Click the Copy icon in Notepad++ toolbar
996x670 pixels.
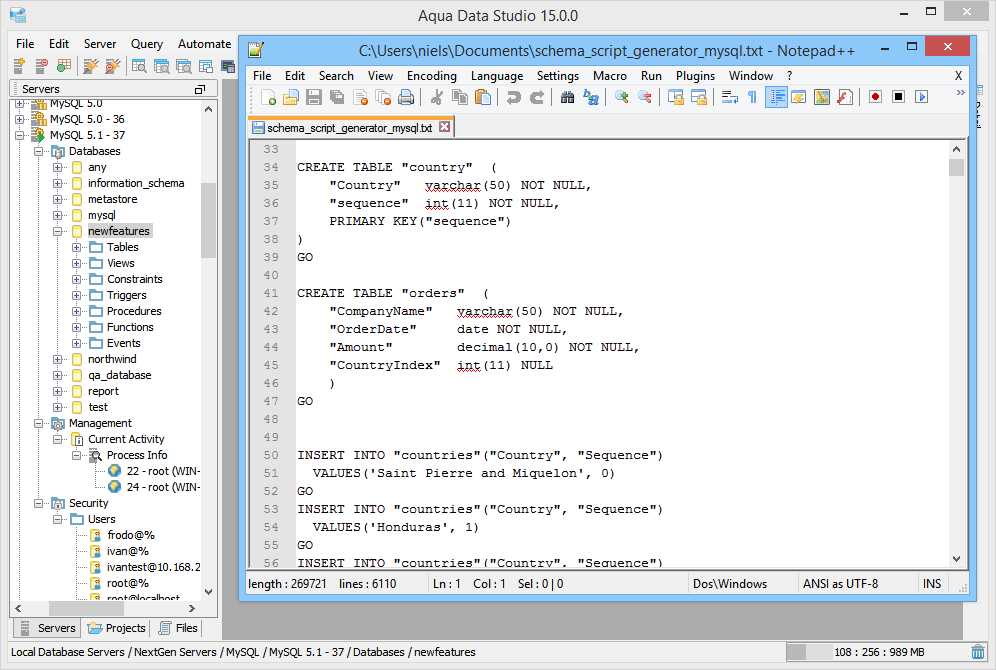coord(459,97)
